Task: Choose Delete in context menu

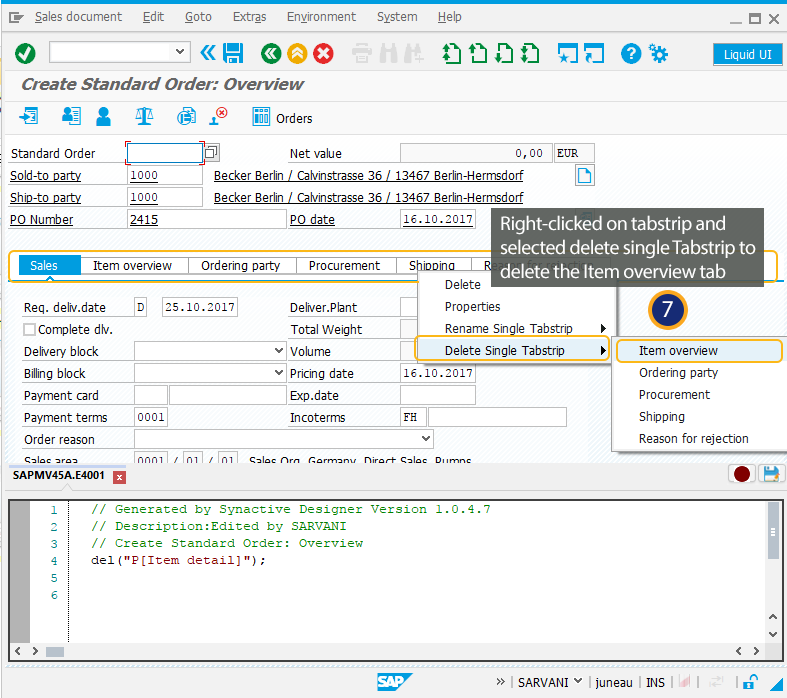Action: [463, 285]
